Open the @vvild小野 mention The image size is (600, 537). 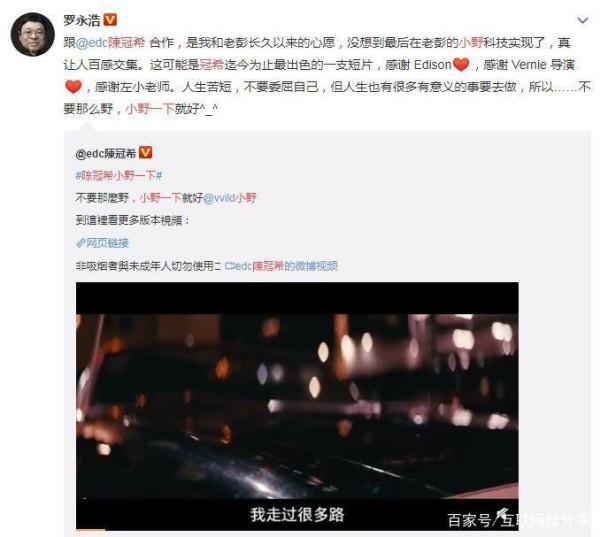[230, 198]
